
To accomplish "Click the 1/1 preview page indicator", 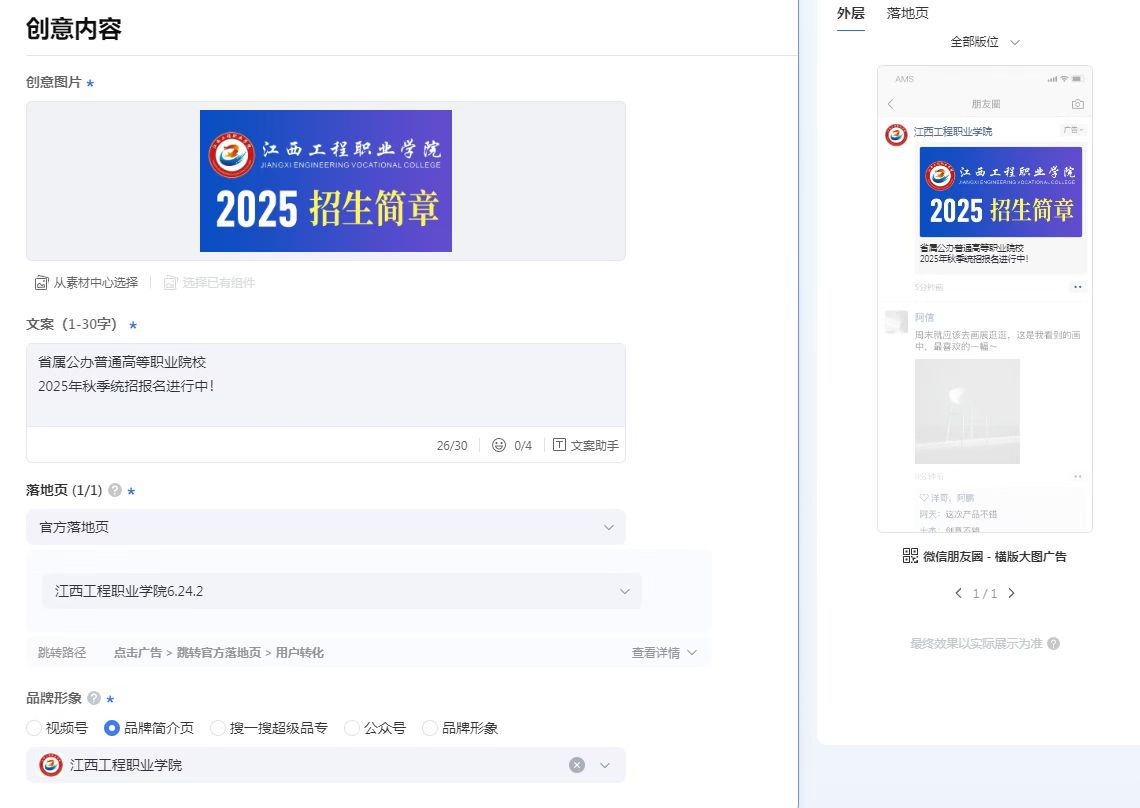I will coord(985,593).
